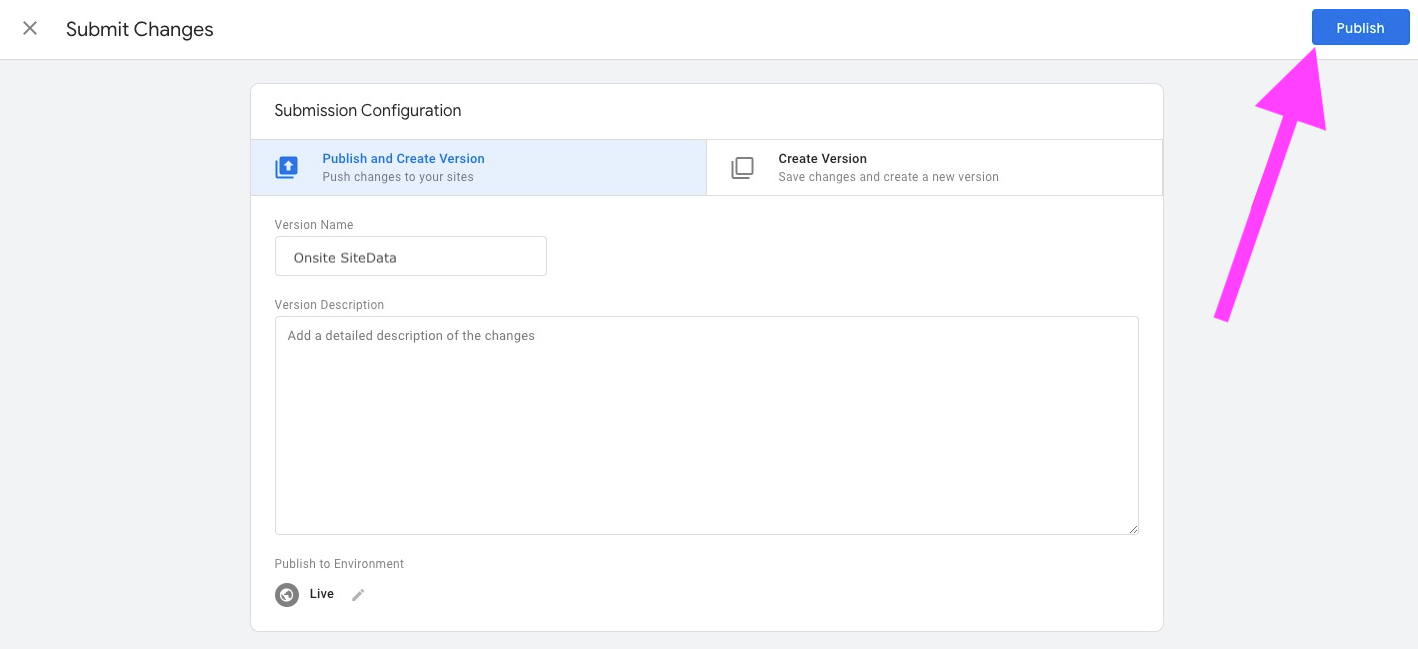Click inside the Version Description text area
This screenshot has width=1418, height=649.
(706, 430)
